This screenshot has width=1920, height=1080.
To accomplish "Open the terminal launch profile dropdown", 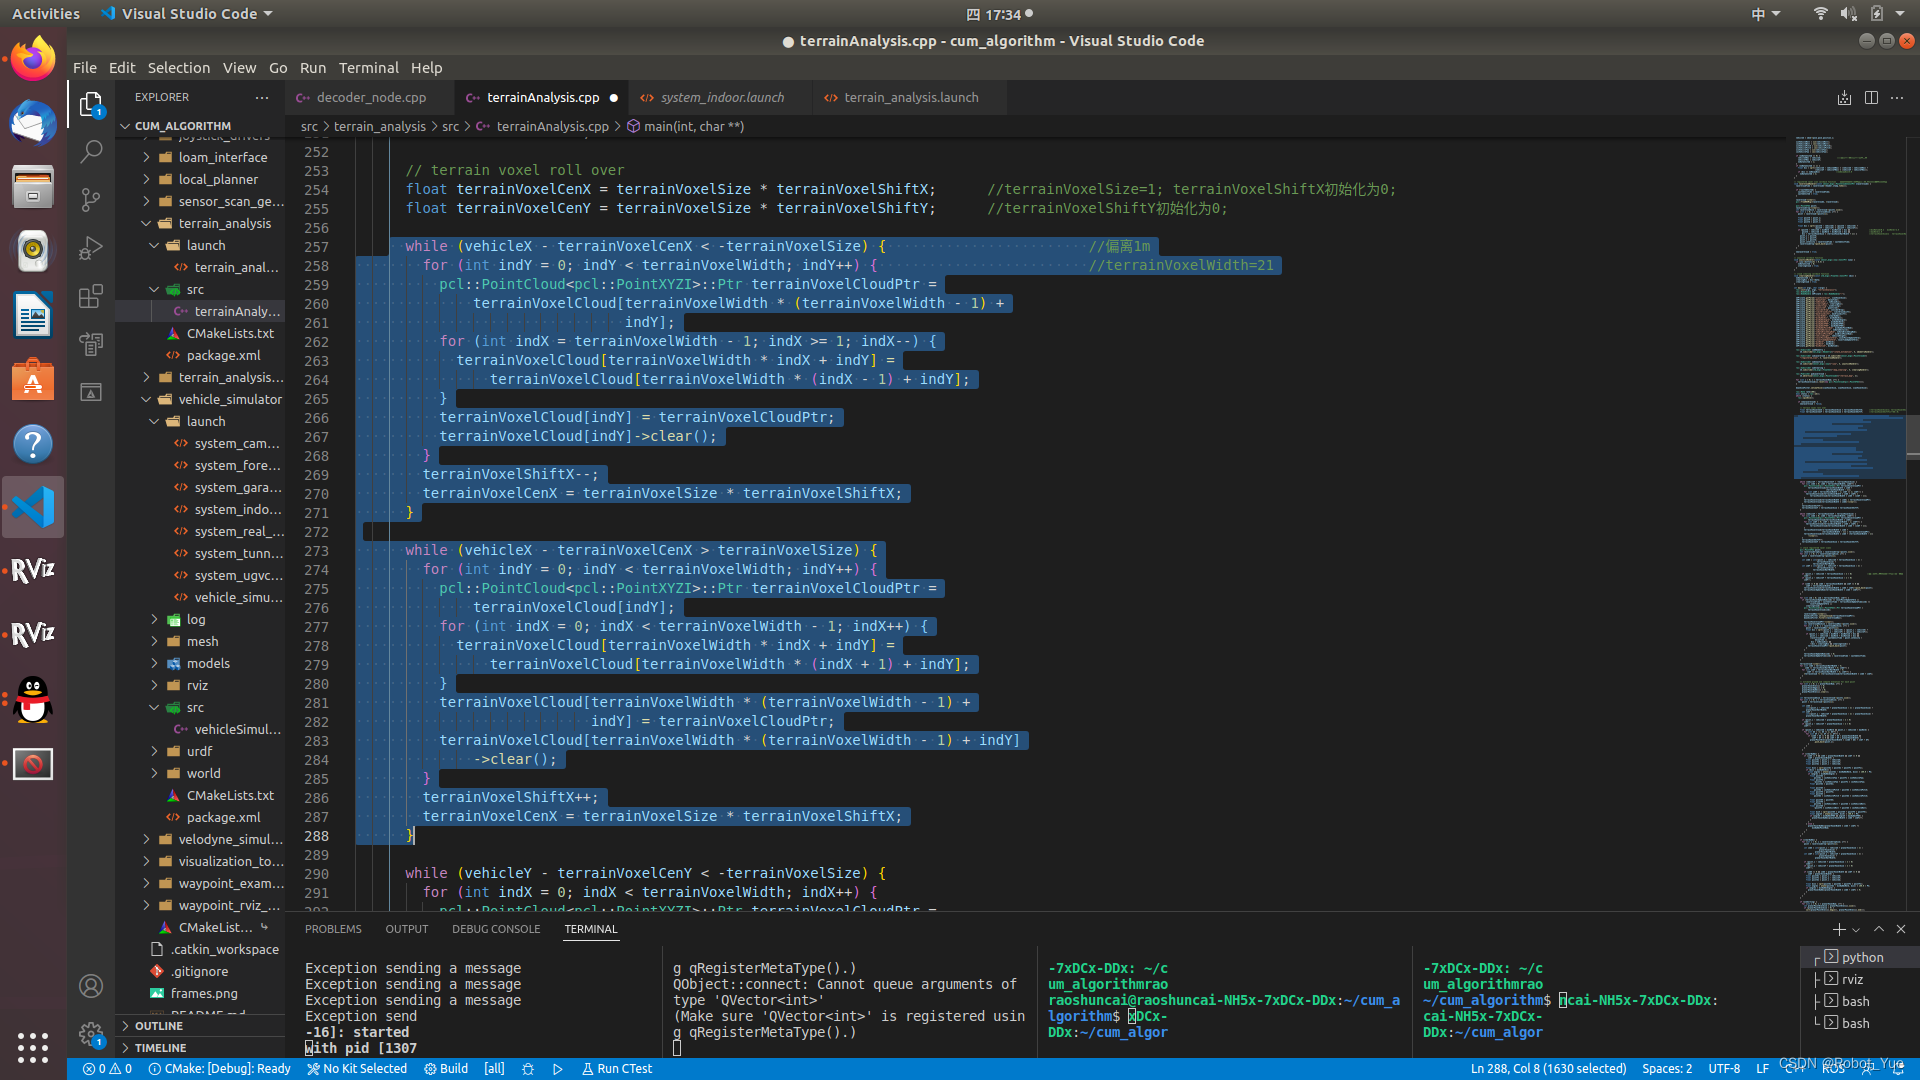I will [1856, 929].
